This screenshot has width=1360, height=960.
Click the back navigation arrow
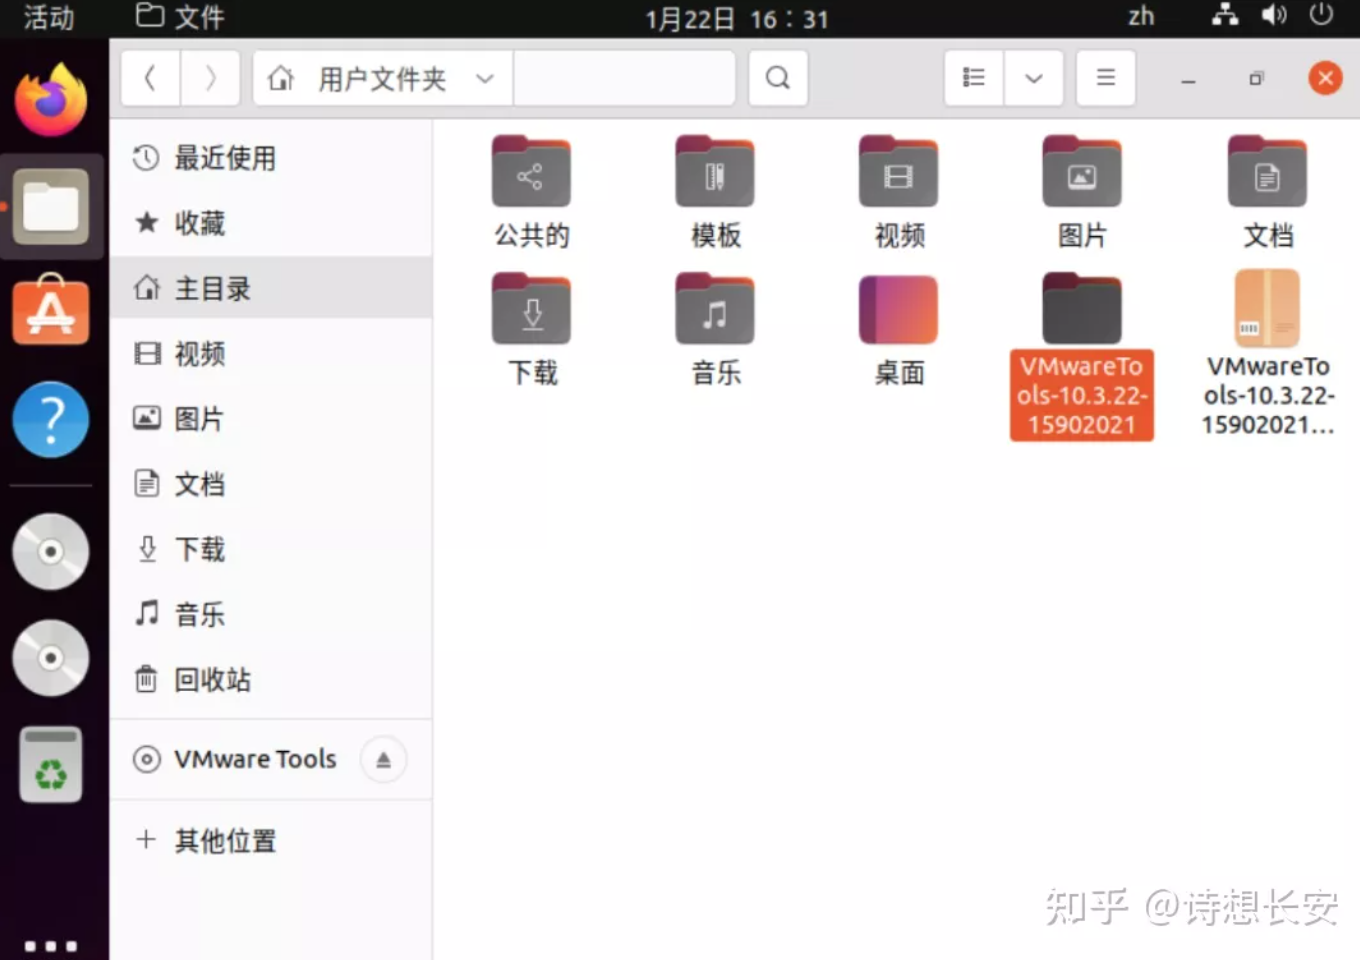150,78
